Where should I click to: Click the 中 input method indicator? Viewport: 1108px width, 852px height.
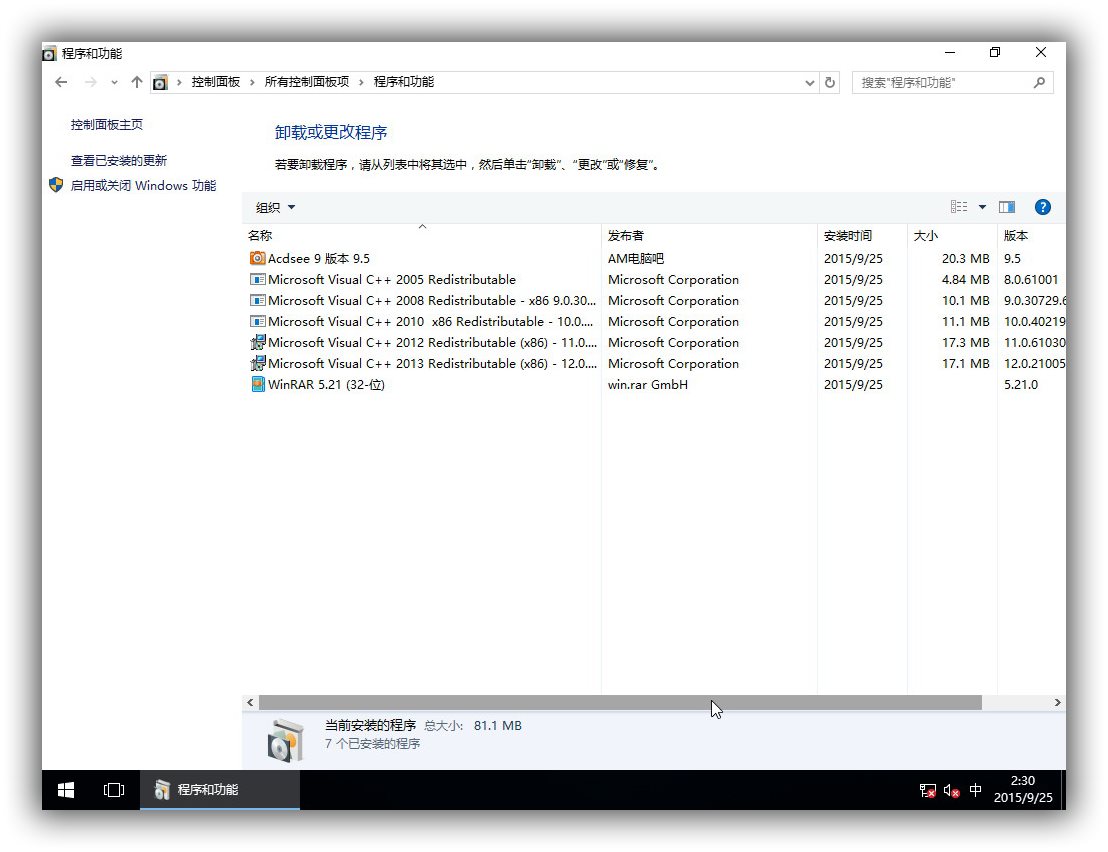(975, 790)
